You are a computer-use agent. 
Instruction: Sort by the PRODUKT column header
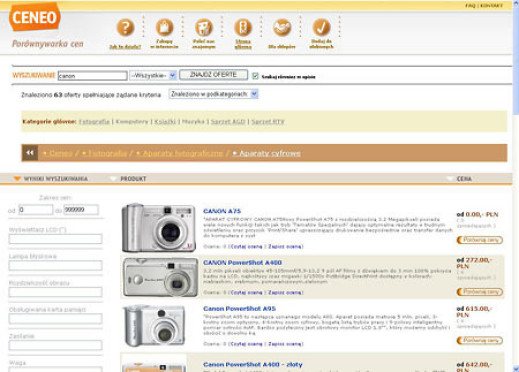(x=133, y=179)
